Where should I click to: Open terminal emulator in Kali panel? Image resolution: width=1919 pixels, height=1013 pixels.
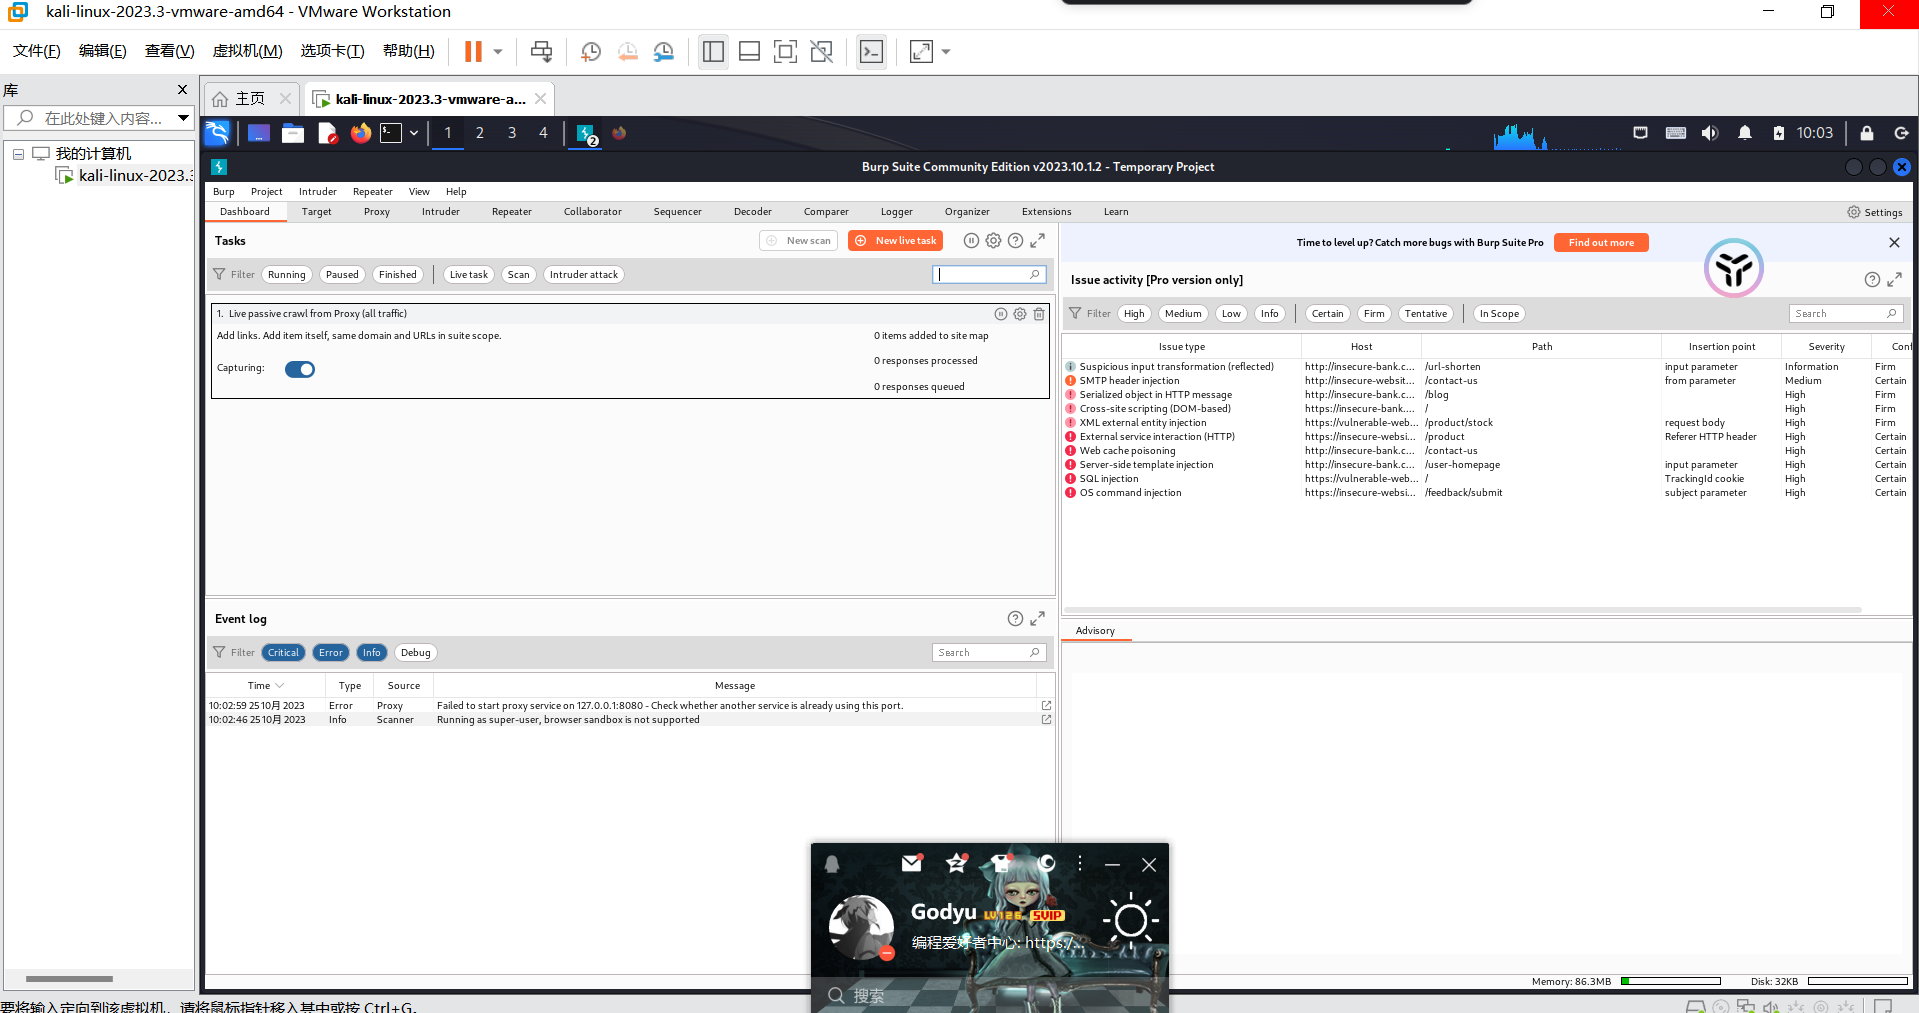(x=391, y=133)
